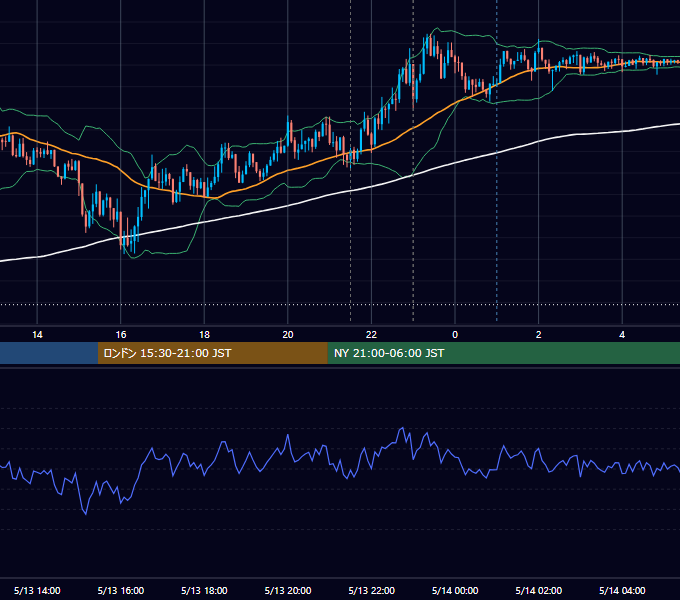Select the NY 21:00-06:00 JST session bar

point(503,353)
